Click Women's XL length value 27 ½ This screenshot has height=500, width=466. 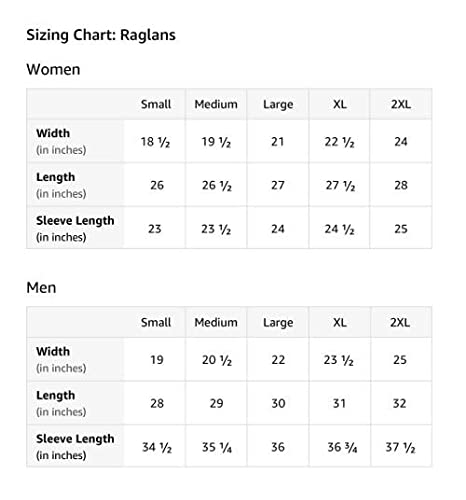[340, 185]
